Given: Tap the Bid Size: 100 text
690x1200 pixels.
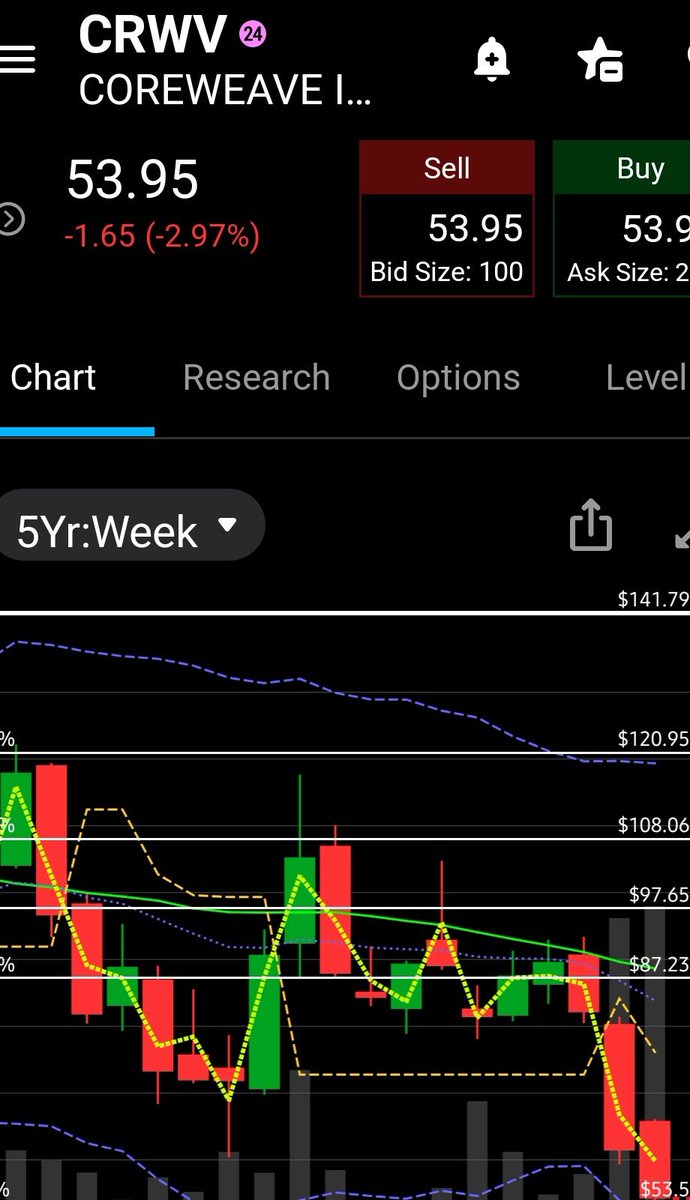Looking at the screenshot, I should [447, 271].
